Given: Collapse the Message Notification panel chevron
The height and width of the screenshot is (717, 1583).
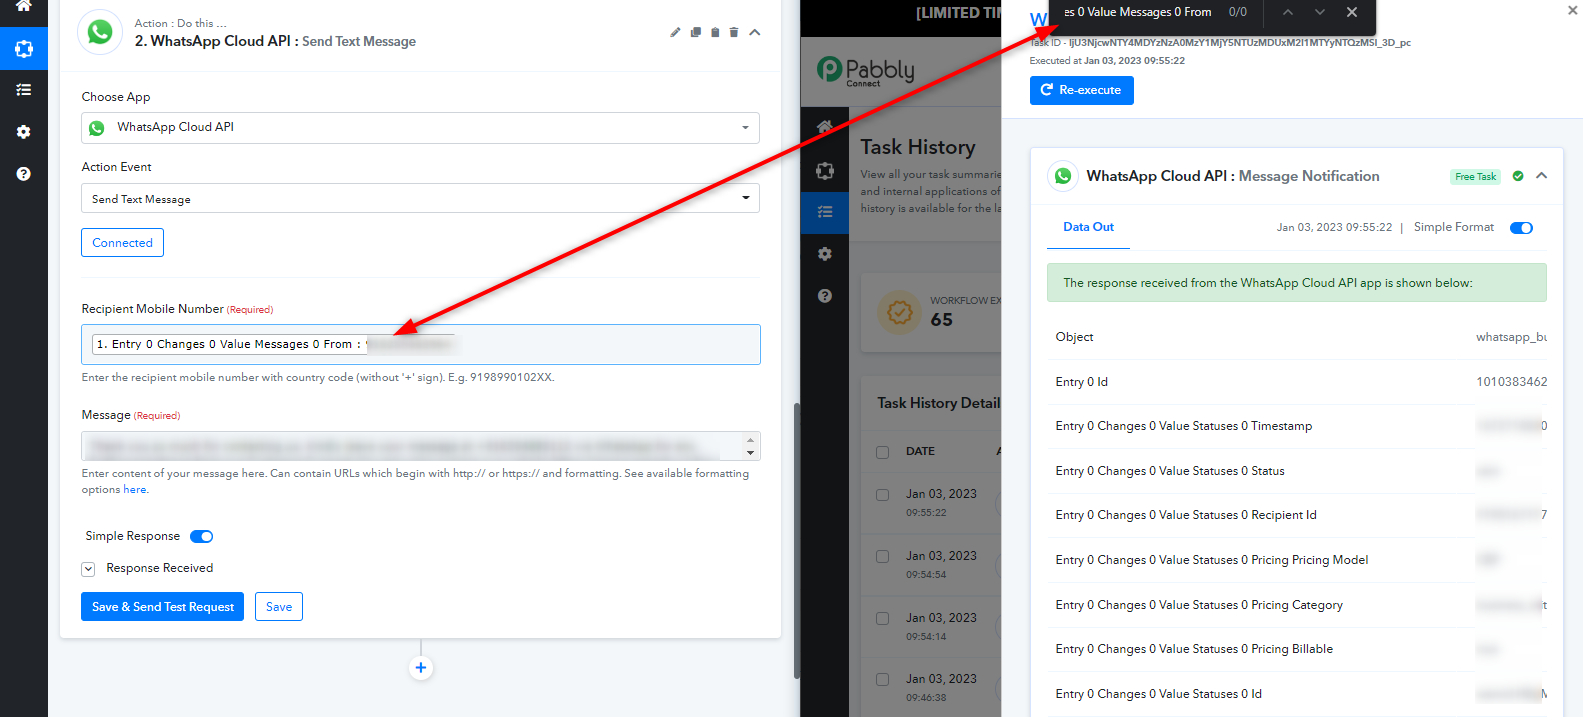Looking at the screenshot, I should click(1541, 176).
